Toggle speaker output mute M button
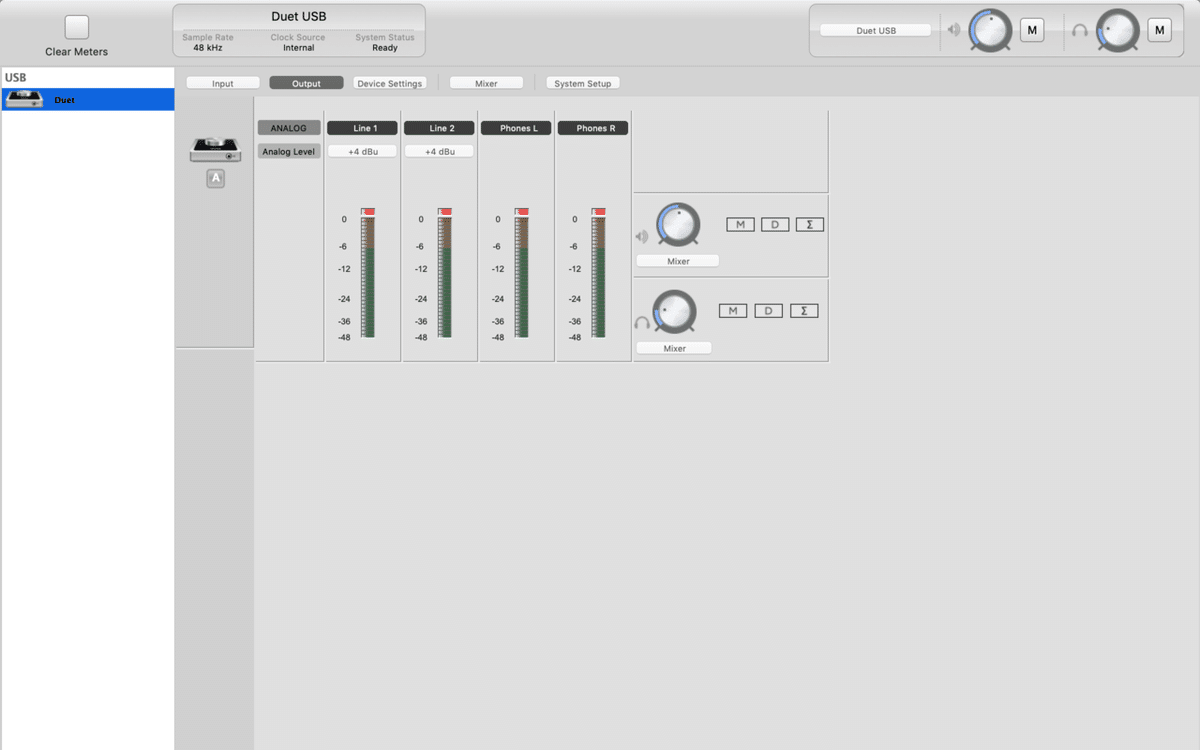The width and height of the screenshot is (1200, 750). pyautogui.click(x=740, y=225)
